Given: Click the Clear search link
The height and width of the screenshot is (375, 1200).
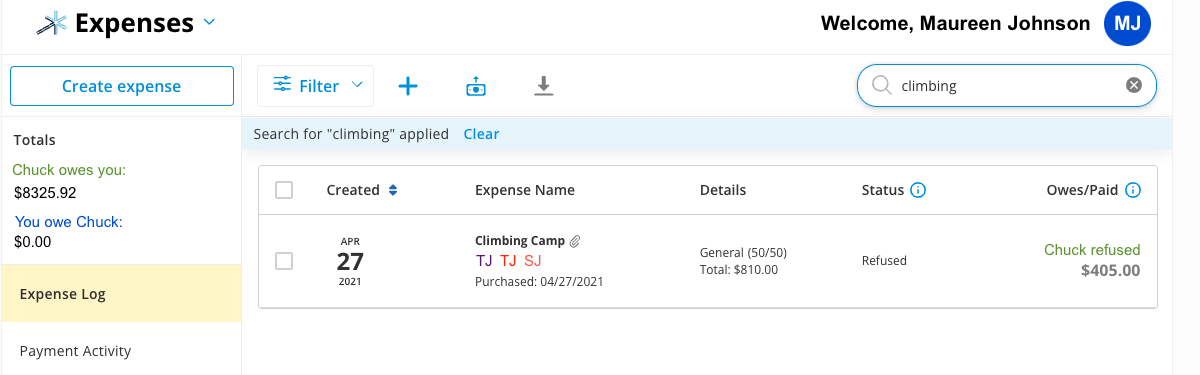Looking at the screenshot, I should coord(481,134).
